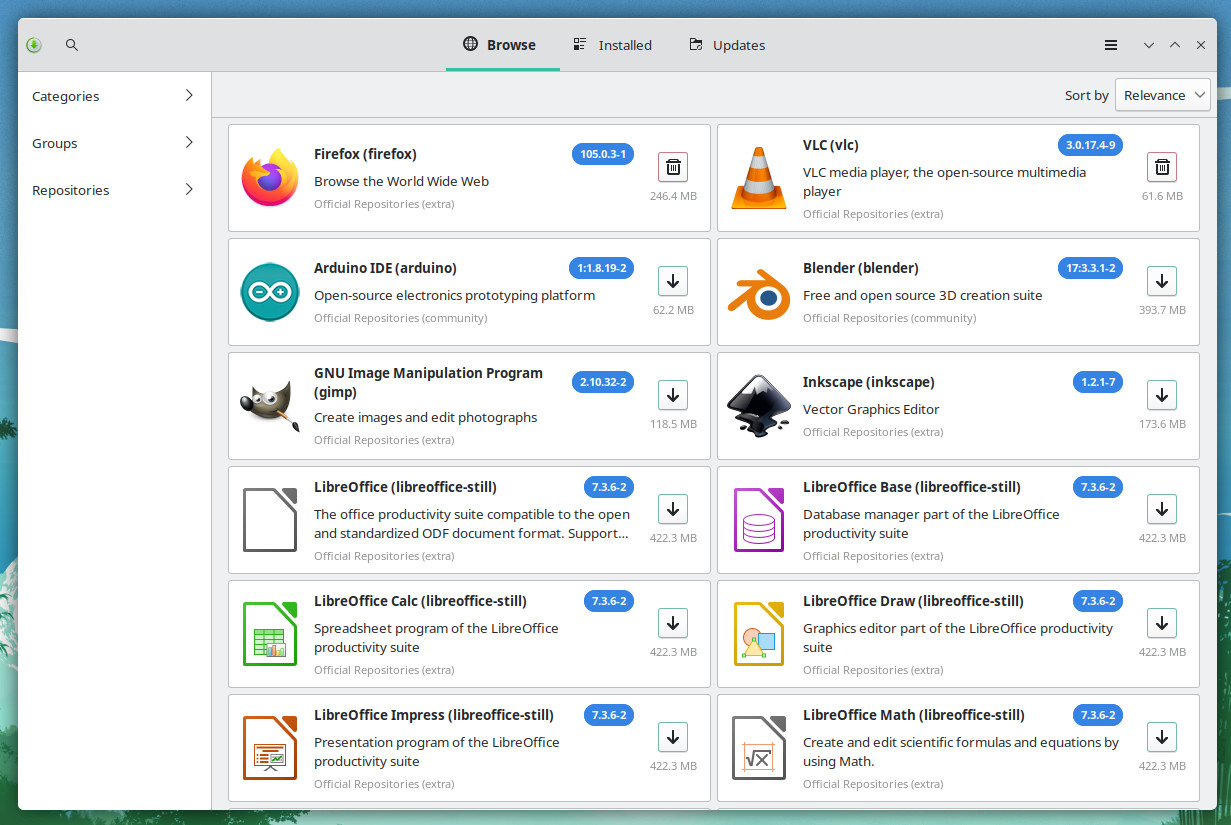The width and height of the screenshot is (1231, 825).
Task: Click the LibreOffice Base database icon
Action: [x=759, y=520]
